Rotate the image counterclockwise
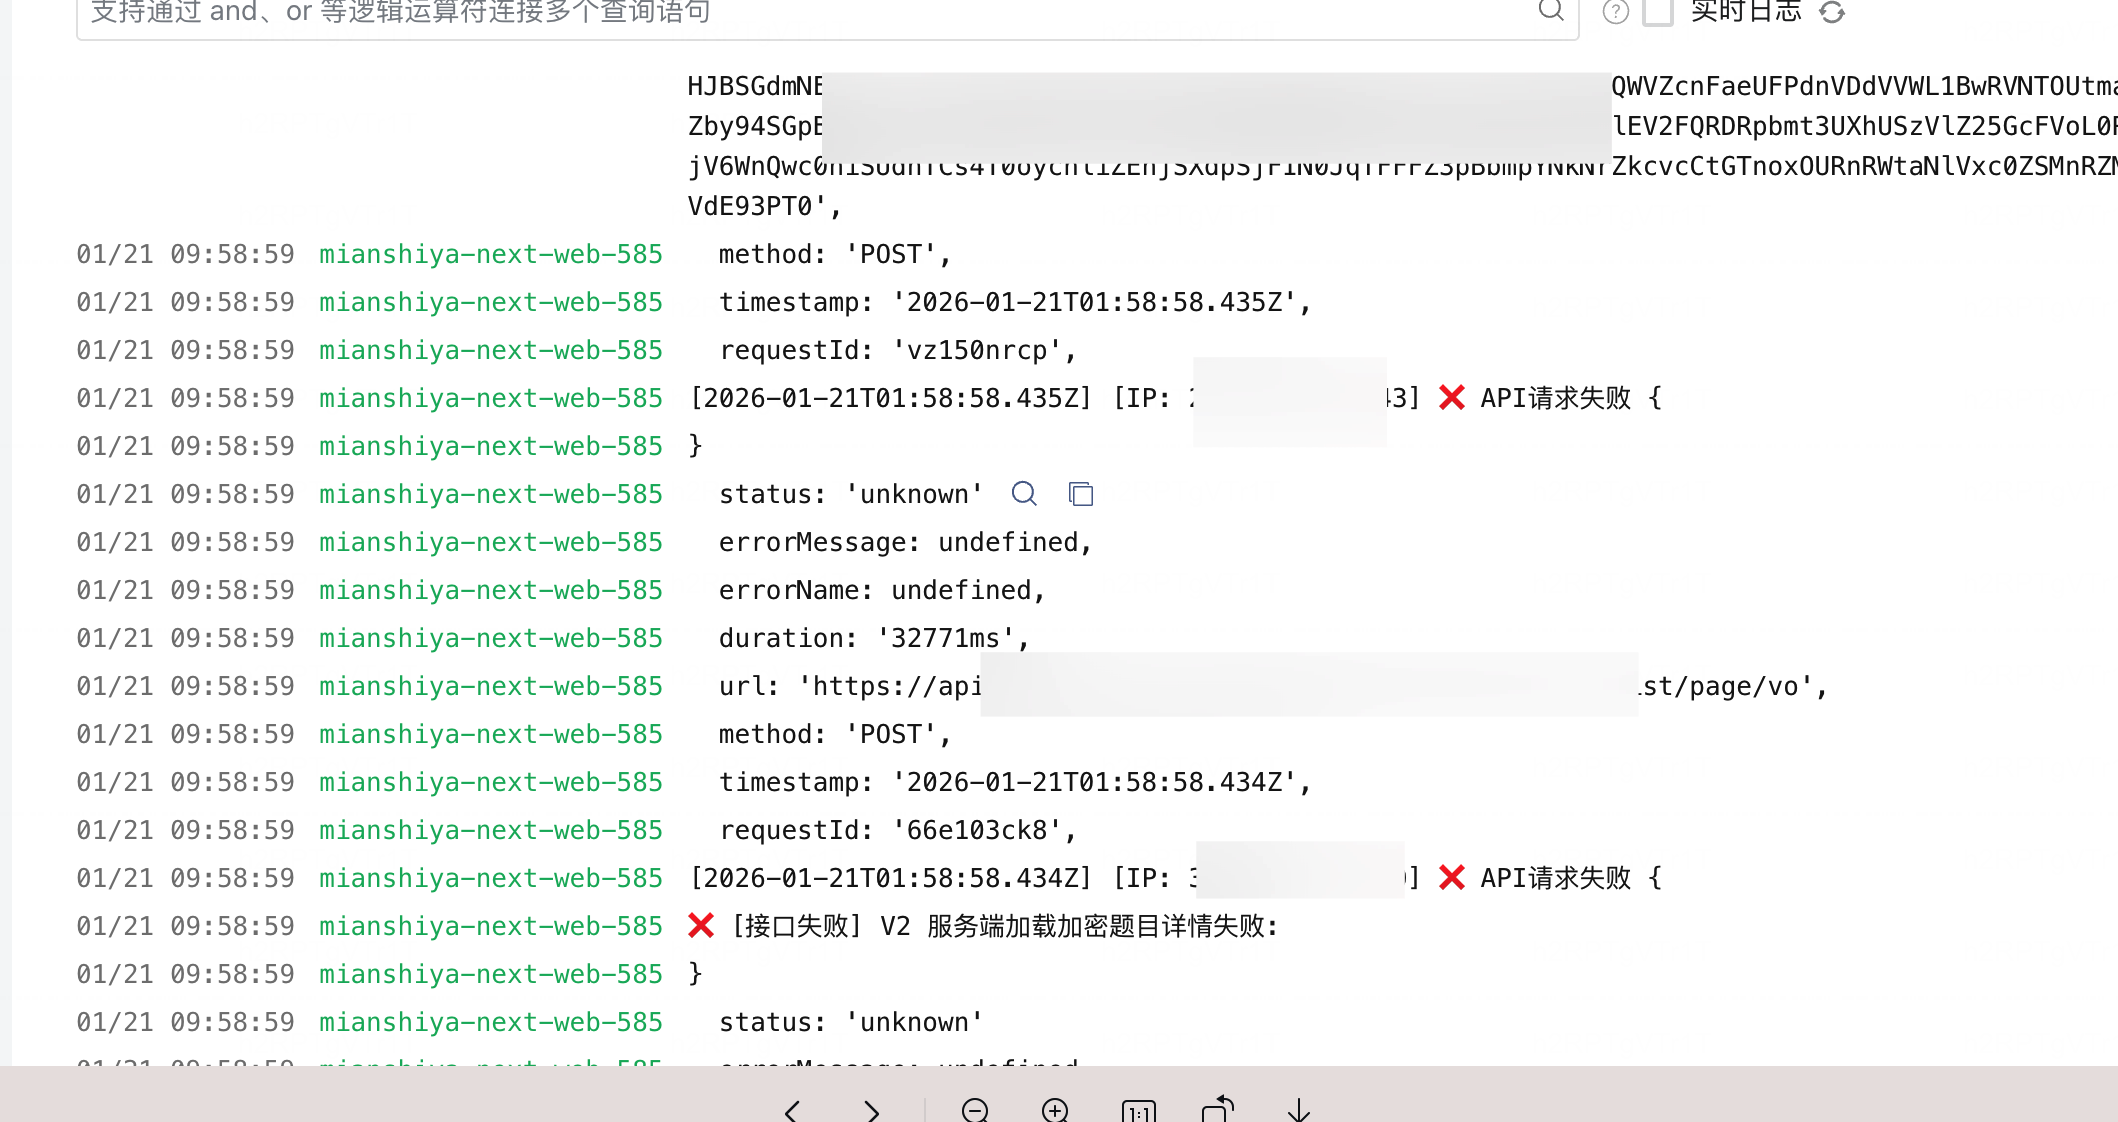Screen dimensions: 2118x1122 [1218, 1109]
